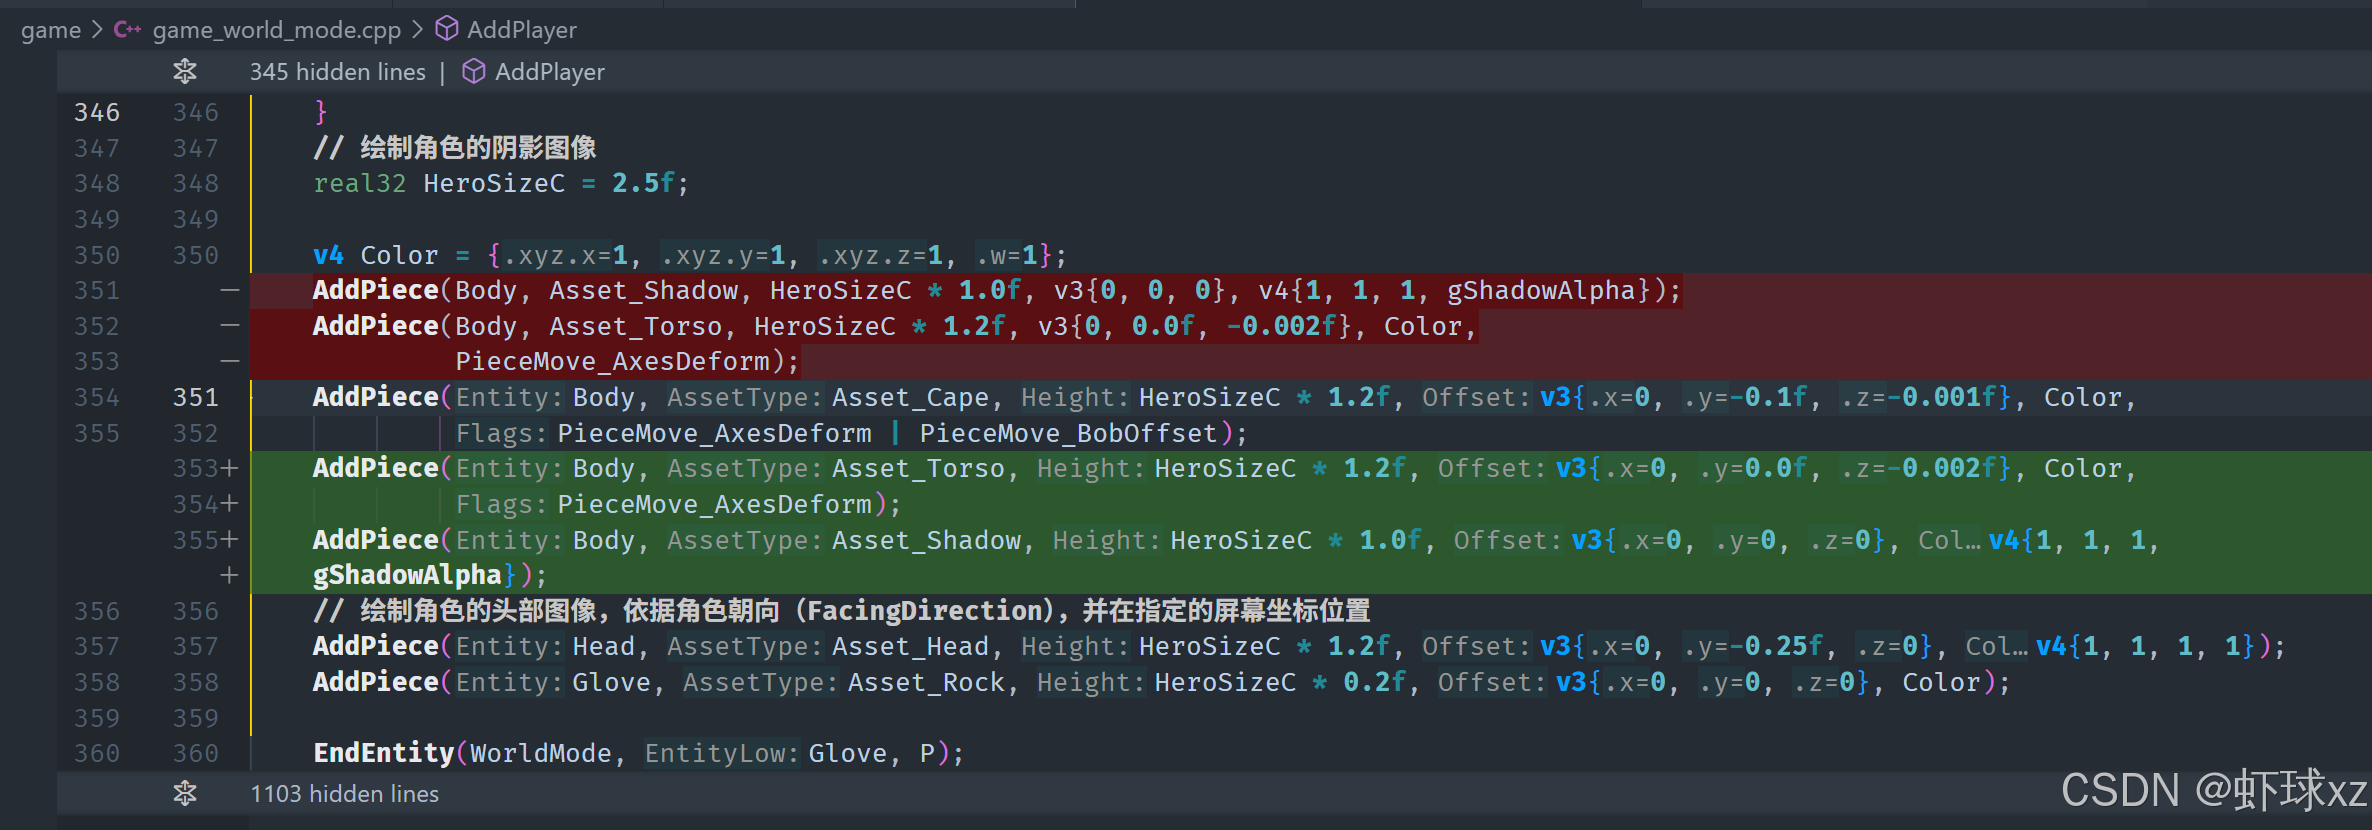This screenshot has height=830, width=2372.
Task: Click the 'Color' variable name on line 350
Action: coord(399,255)
